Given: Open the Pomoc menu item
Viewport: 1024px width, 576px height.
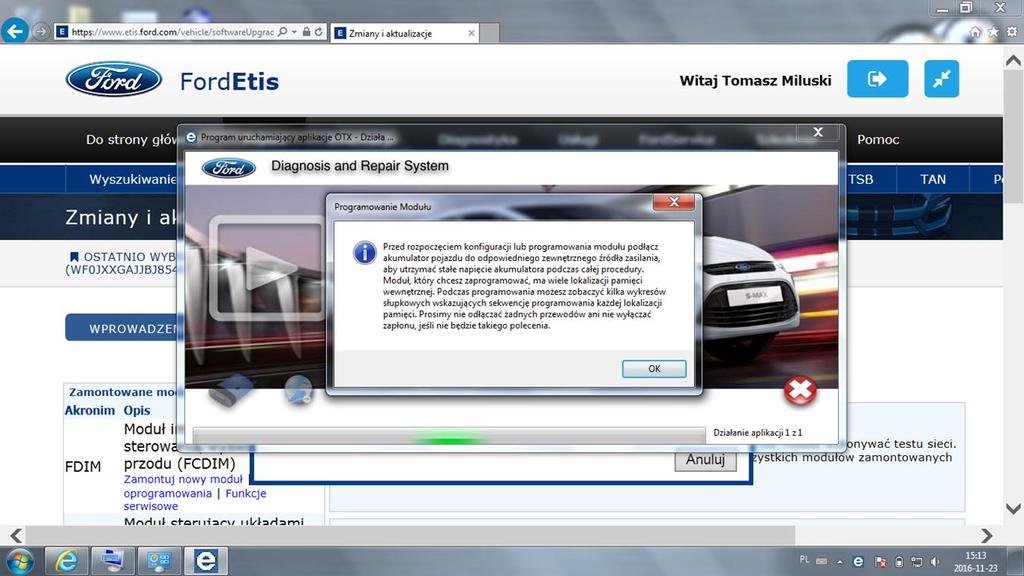Looking at the screenshot, I should [878, 140].
